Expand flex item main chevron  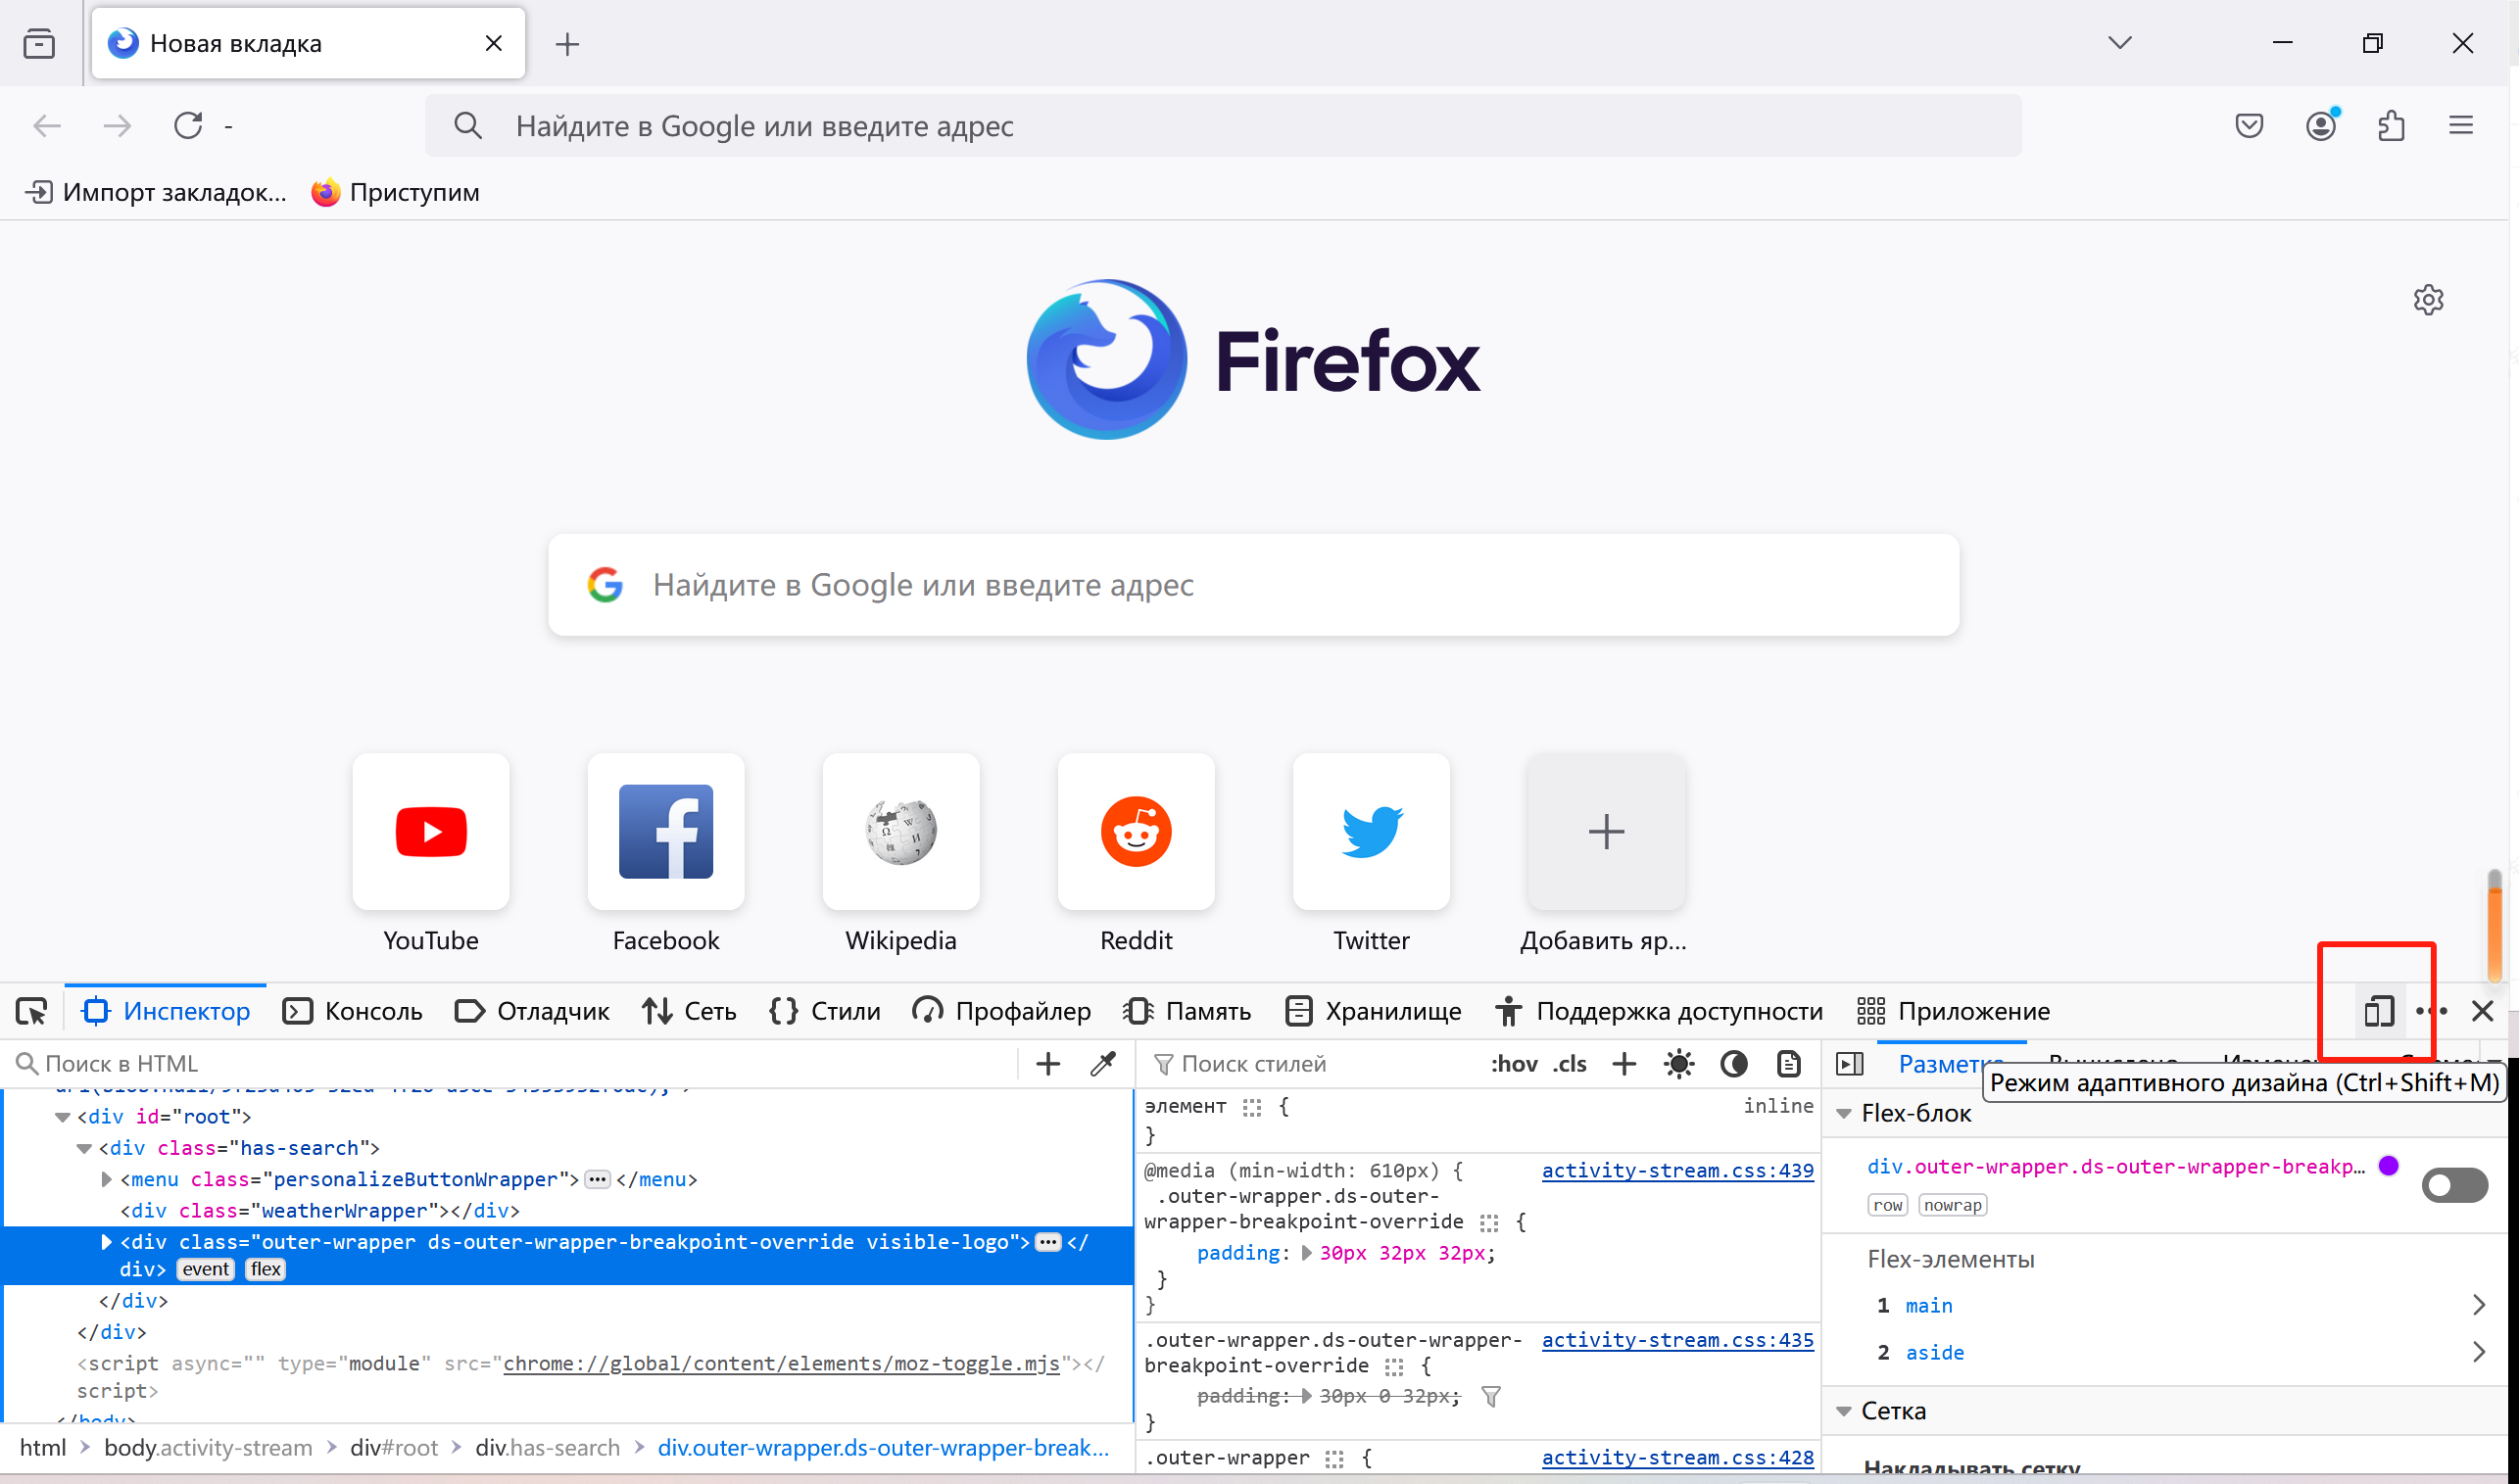pyautogui.click(x=2478, y=1304)
